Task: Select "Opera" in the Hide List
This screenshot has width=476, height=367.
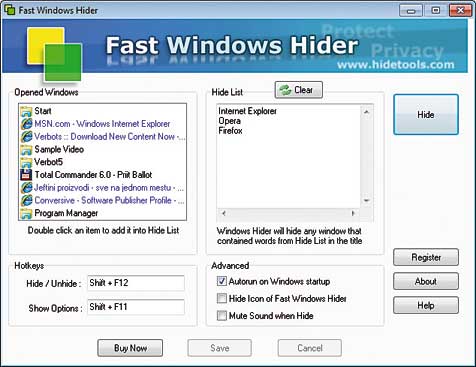Action: tap(229, 121)
